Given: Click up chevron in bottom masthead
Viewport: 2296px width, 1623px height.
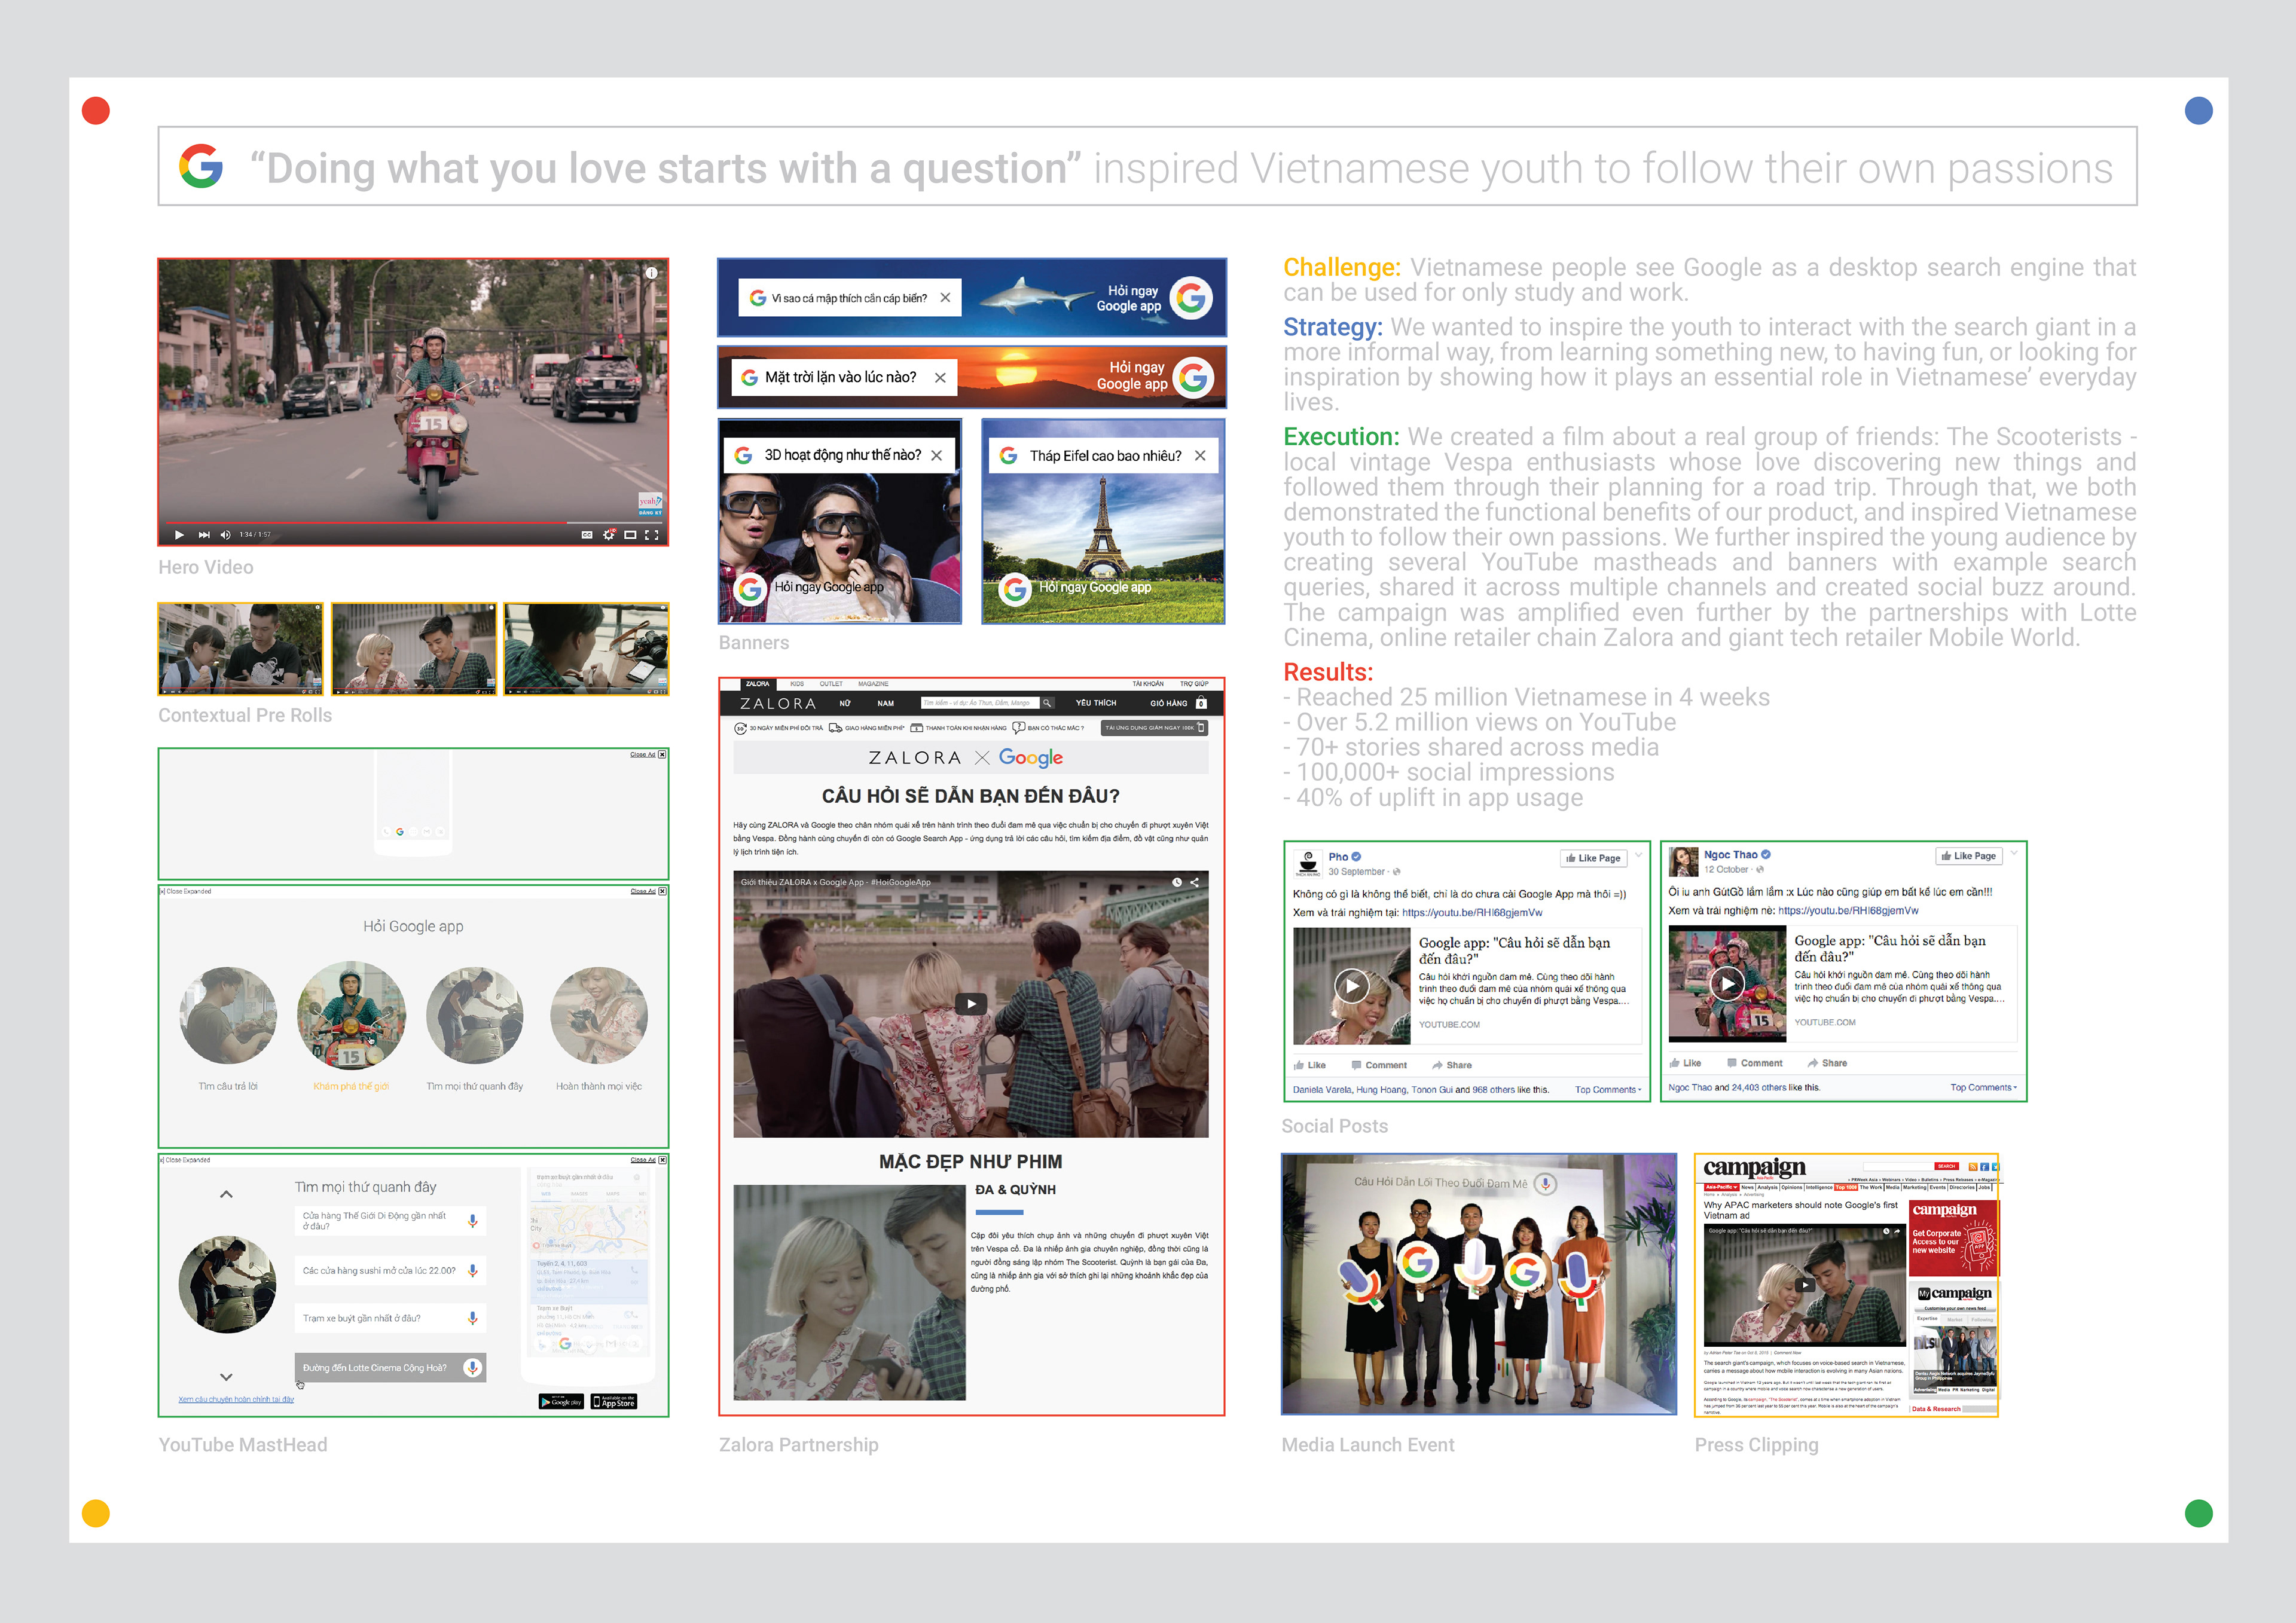Looking at the screenshot, I should (226, 1194).
